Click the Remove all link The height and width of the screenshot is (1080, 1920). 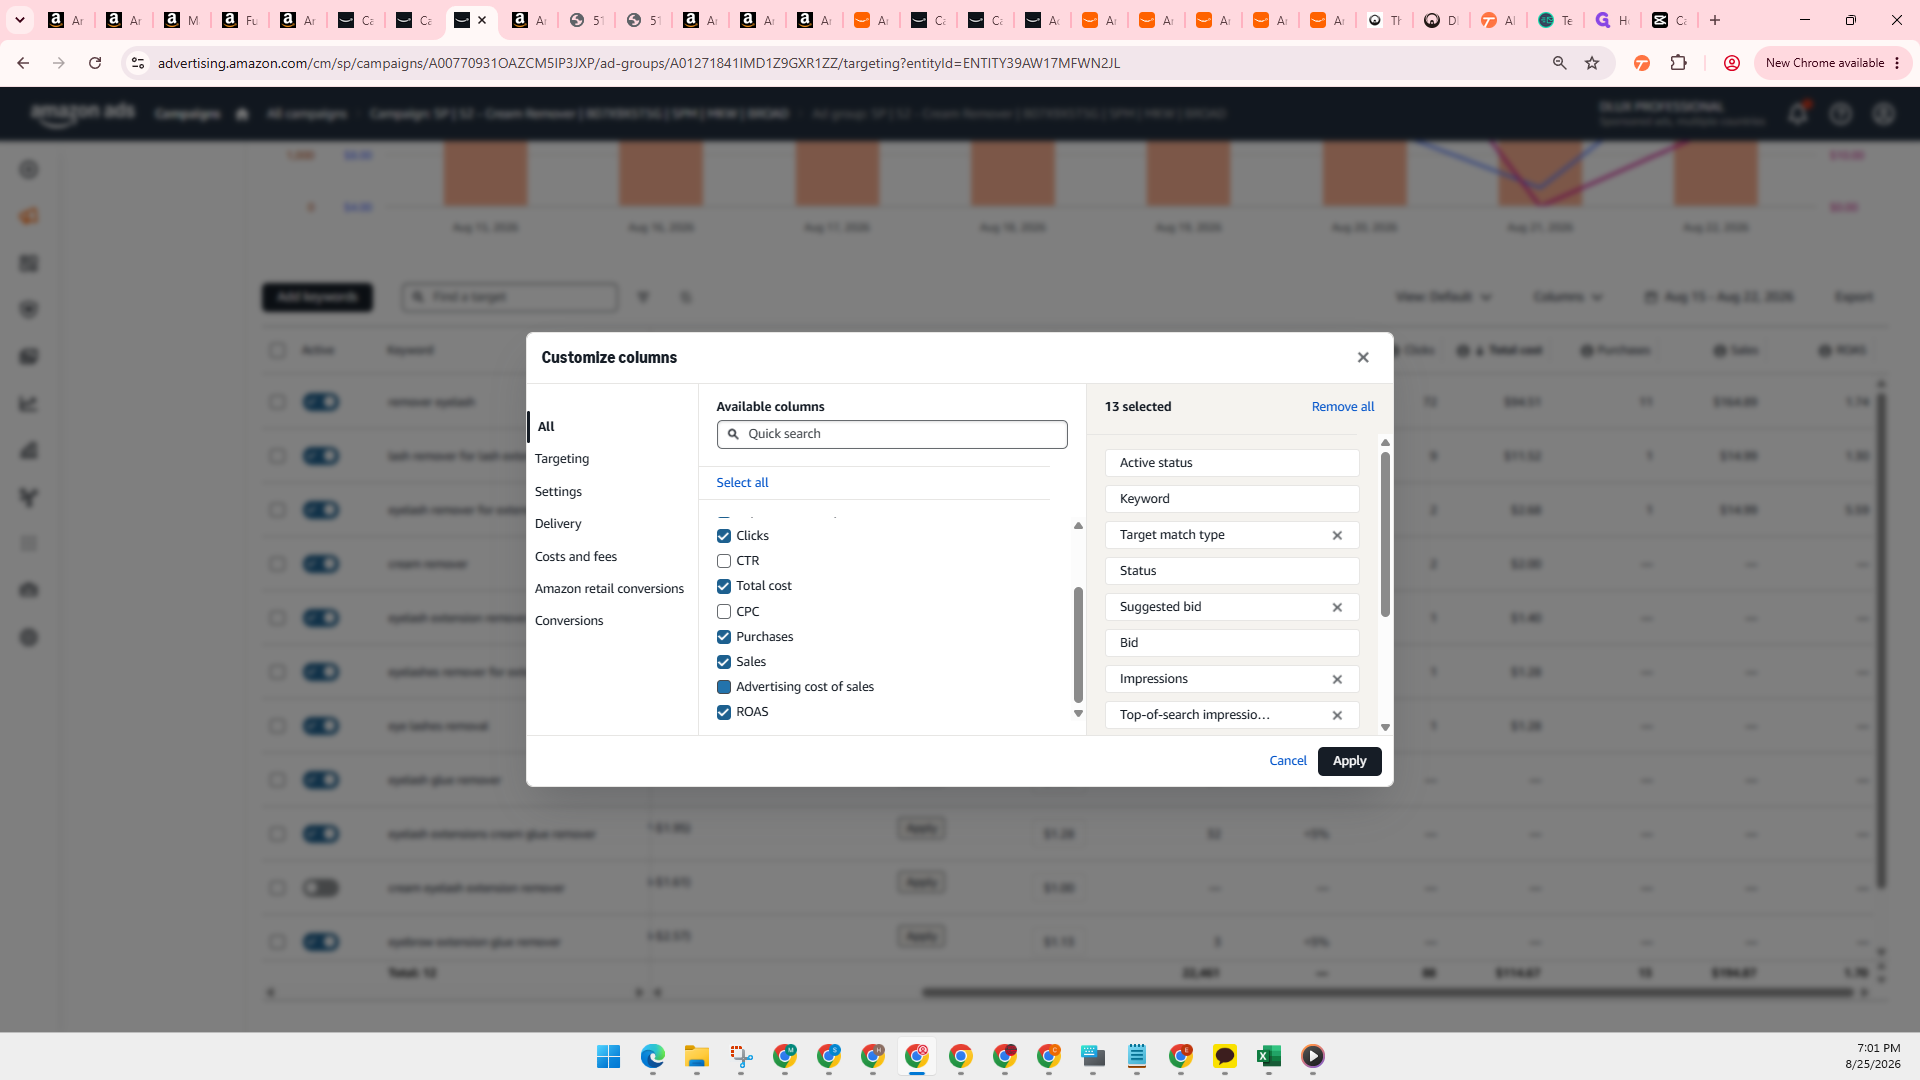click(1343, 406)
